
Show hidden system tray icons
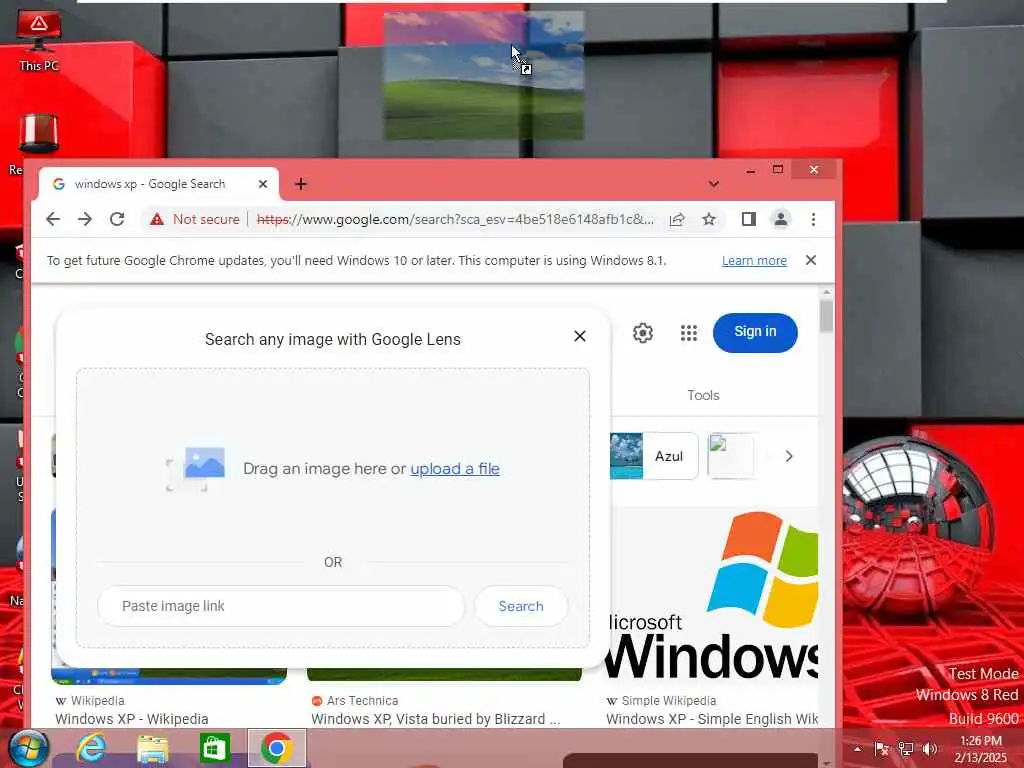(x=857, y=749)
